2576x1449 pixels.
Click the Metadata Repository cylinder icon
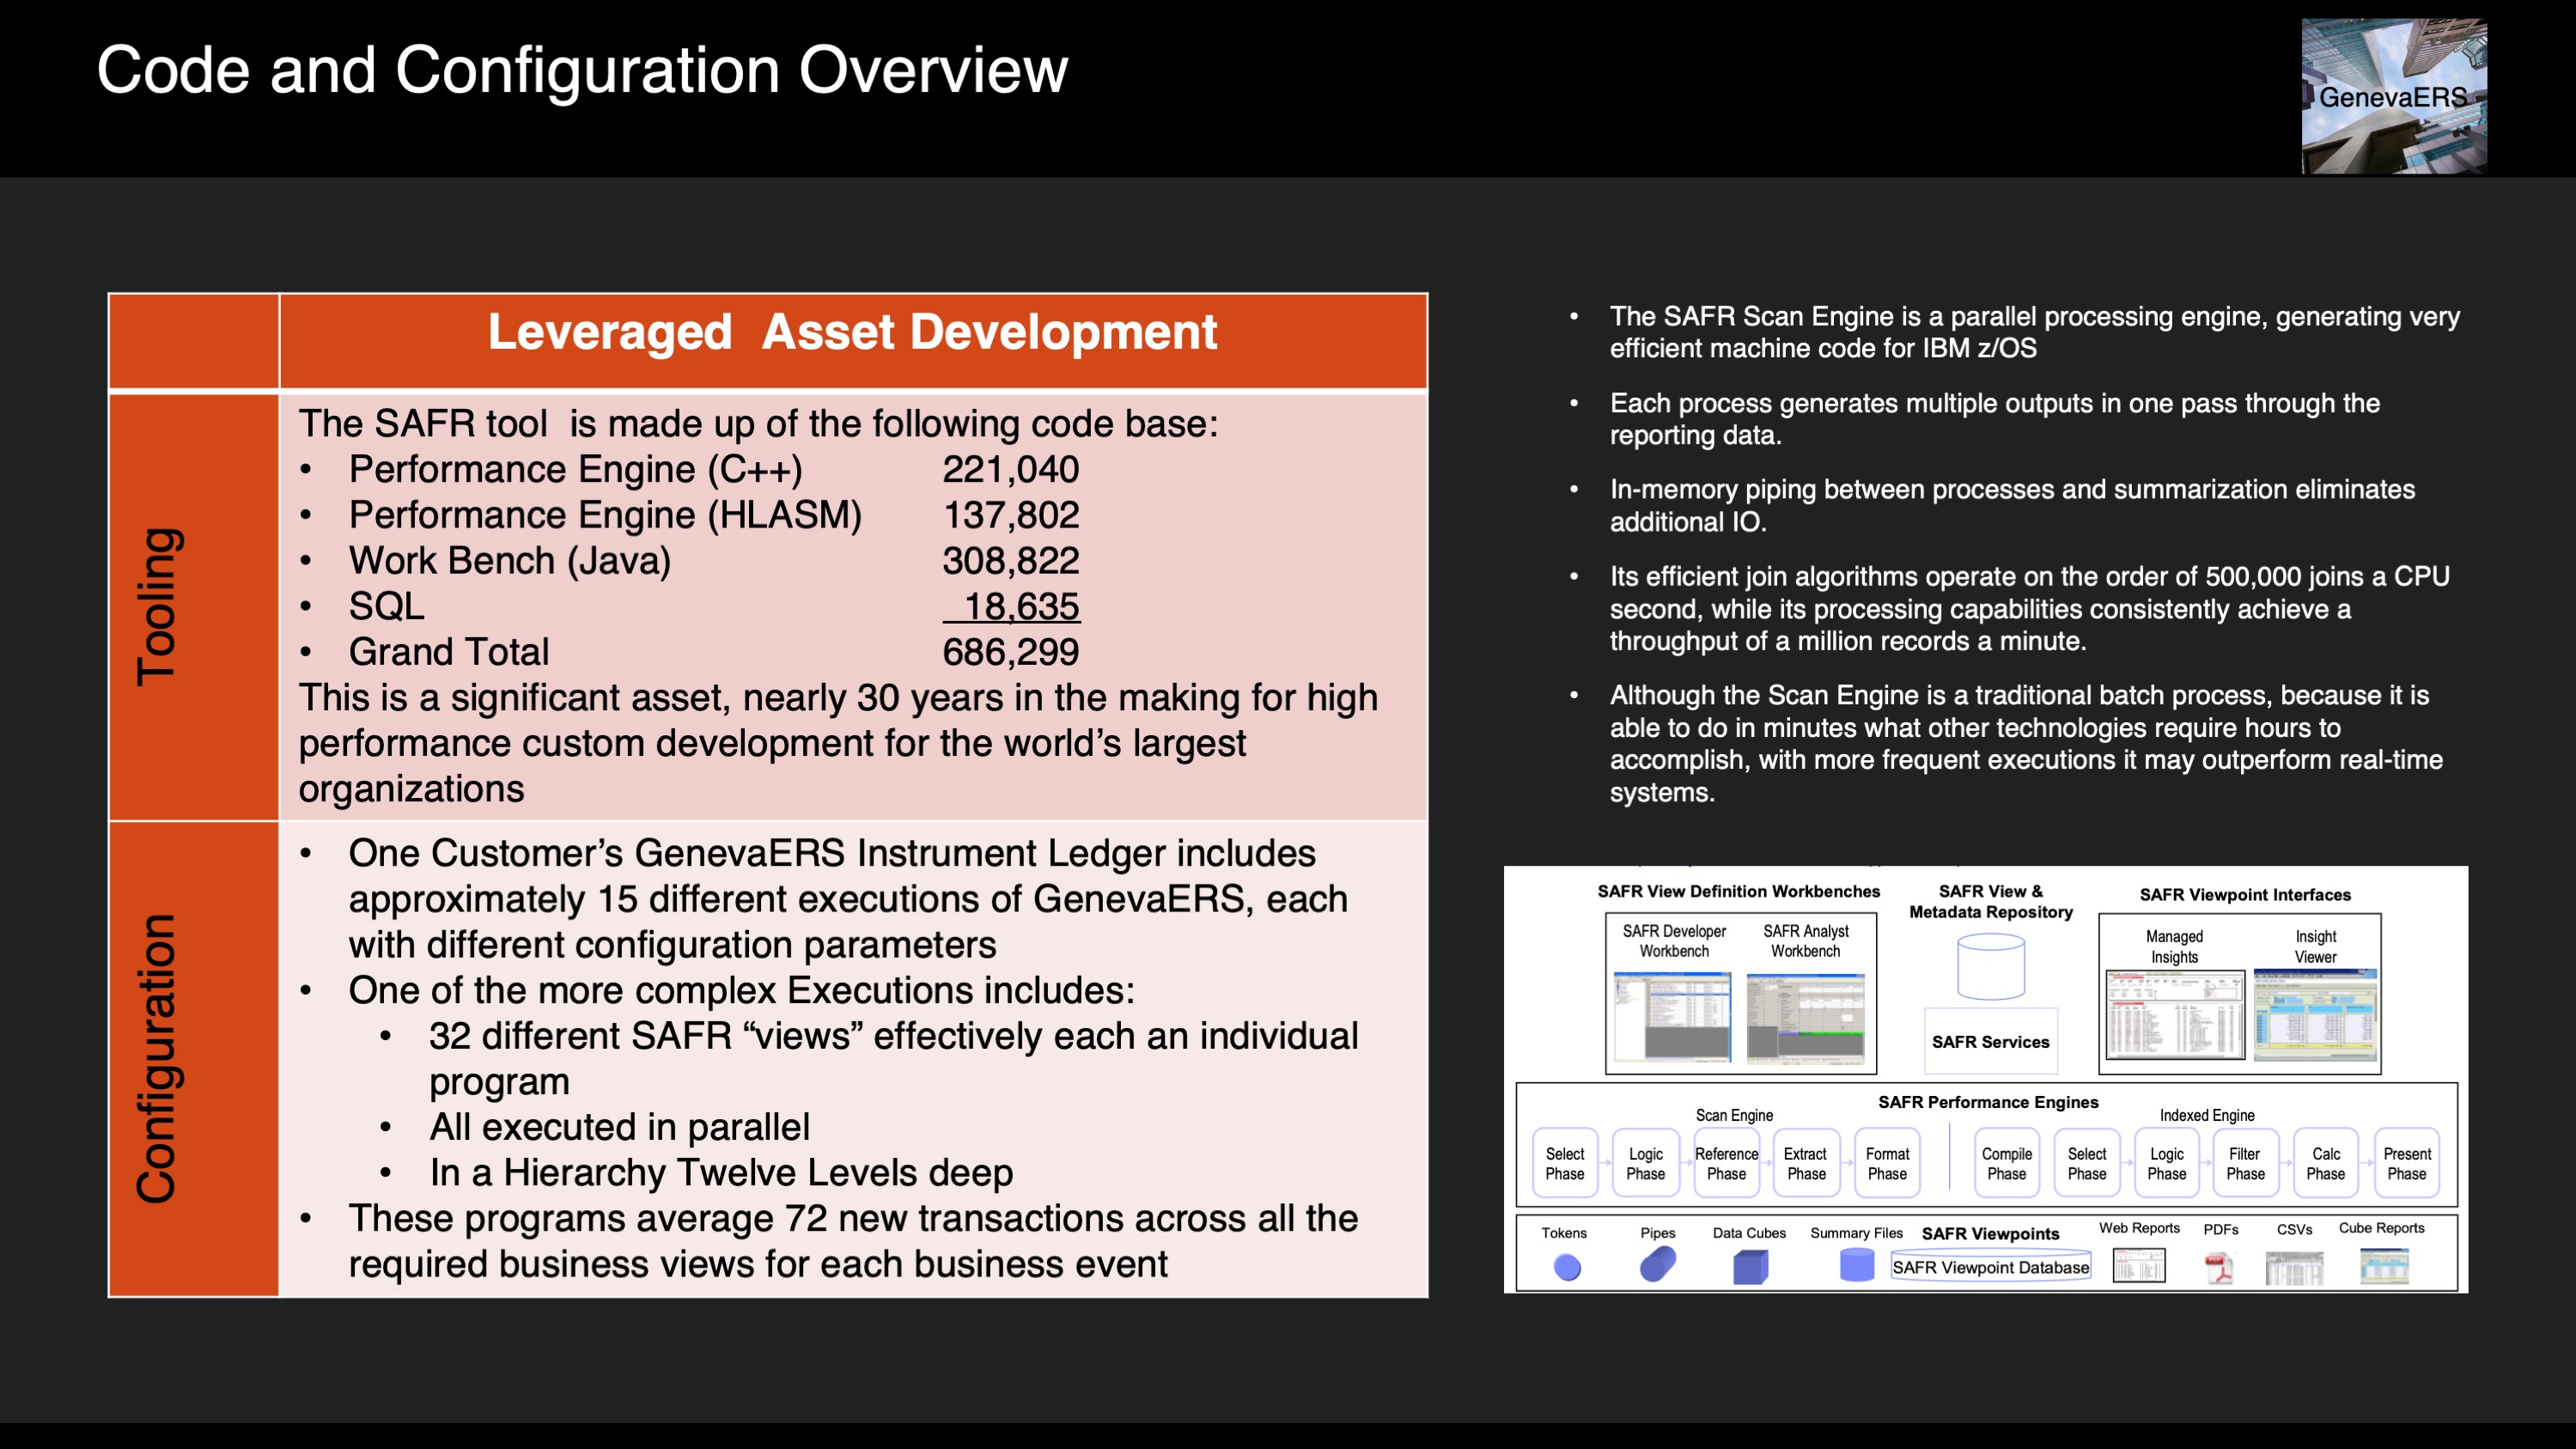pyautogui.click(x=1990, y=967)
